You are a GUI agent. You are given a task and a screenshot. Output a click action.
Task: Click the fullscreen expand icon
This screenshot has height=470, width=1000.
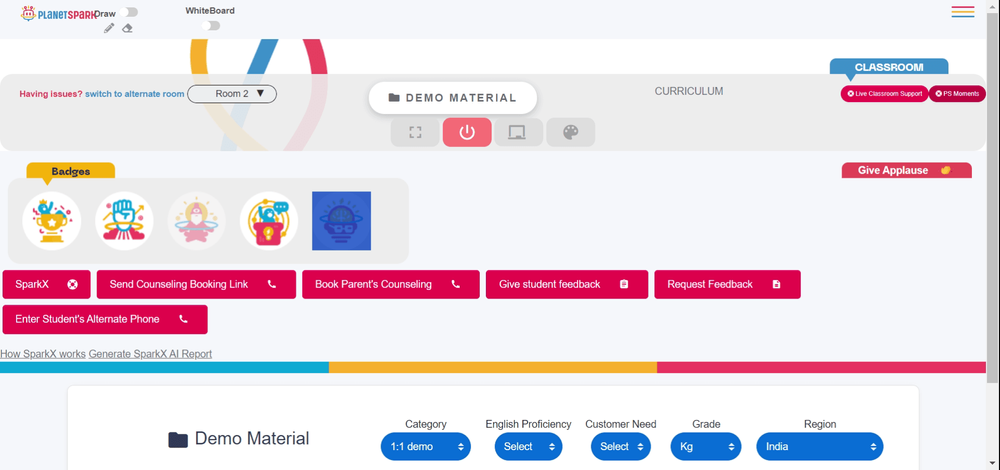click(x=415, y=132)
